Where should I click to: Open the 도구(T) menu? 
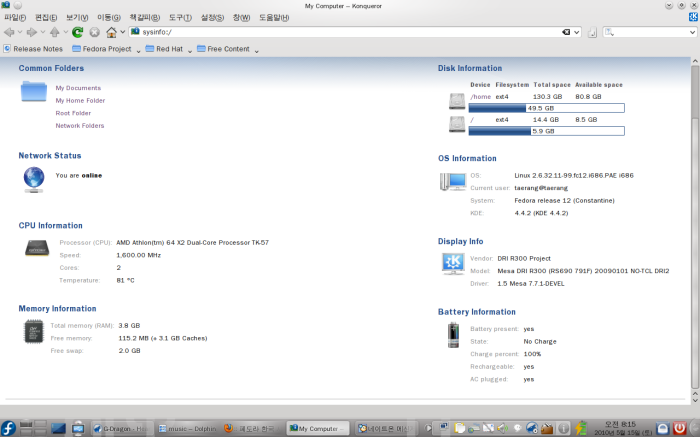pyautogui.click(x=180, y=17)
